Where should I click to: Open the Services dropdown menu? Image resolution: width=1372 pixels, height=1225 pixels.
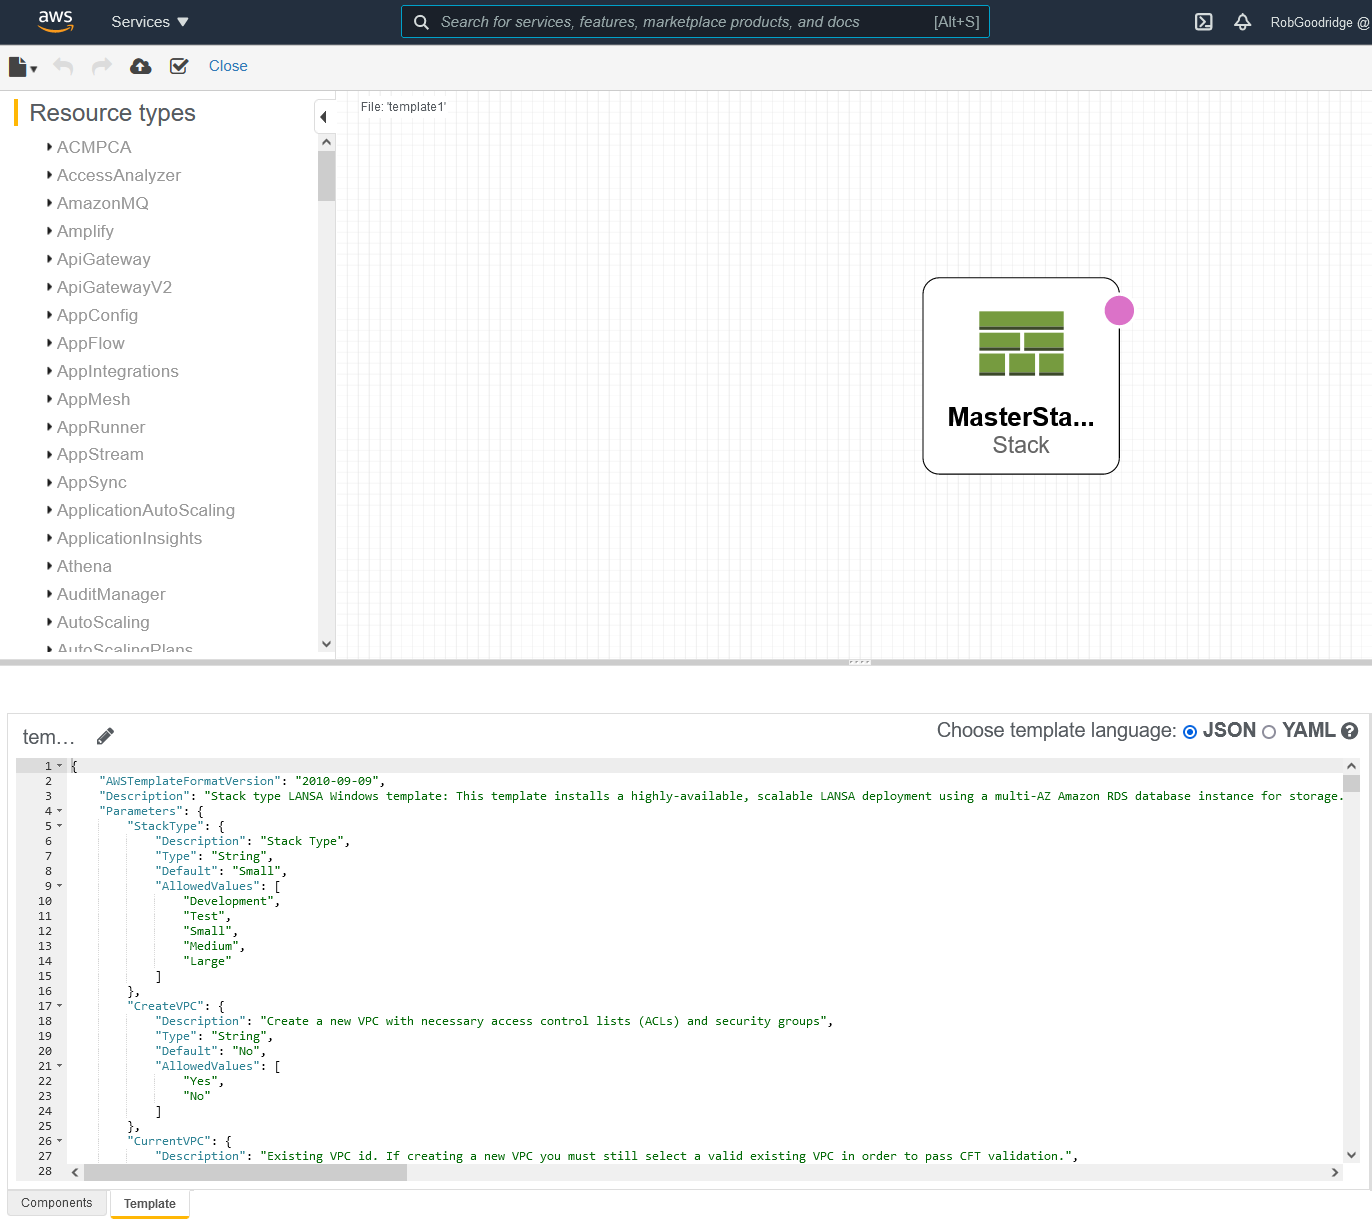[149, 22]
